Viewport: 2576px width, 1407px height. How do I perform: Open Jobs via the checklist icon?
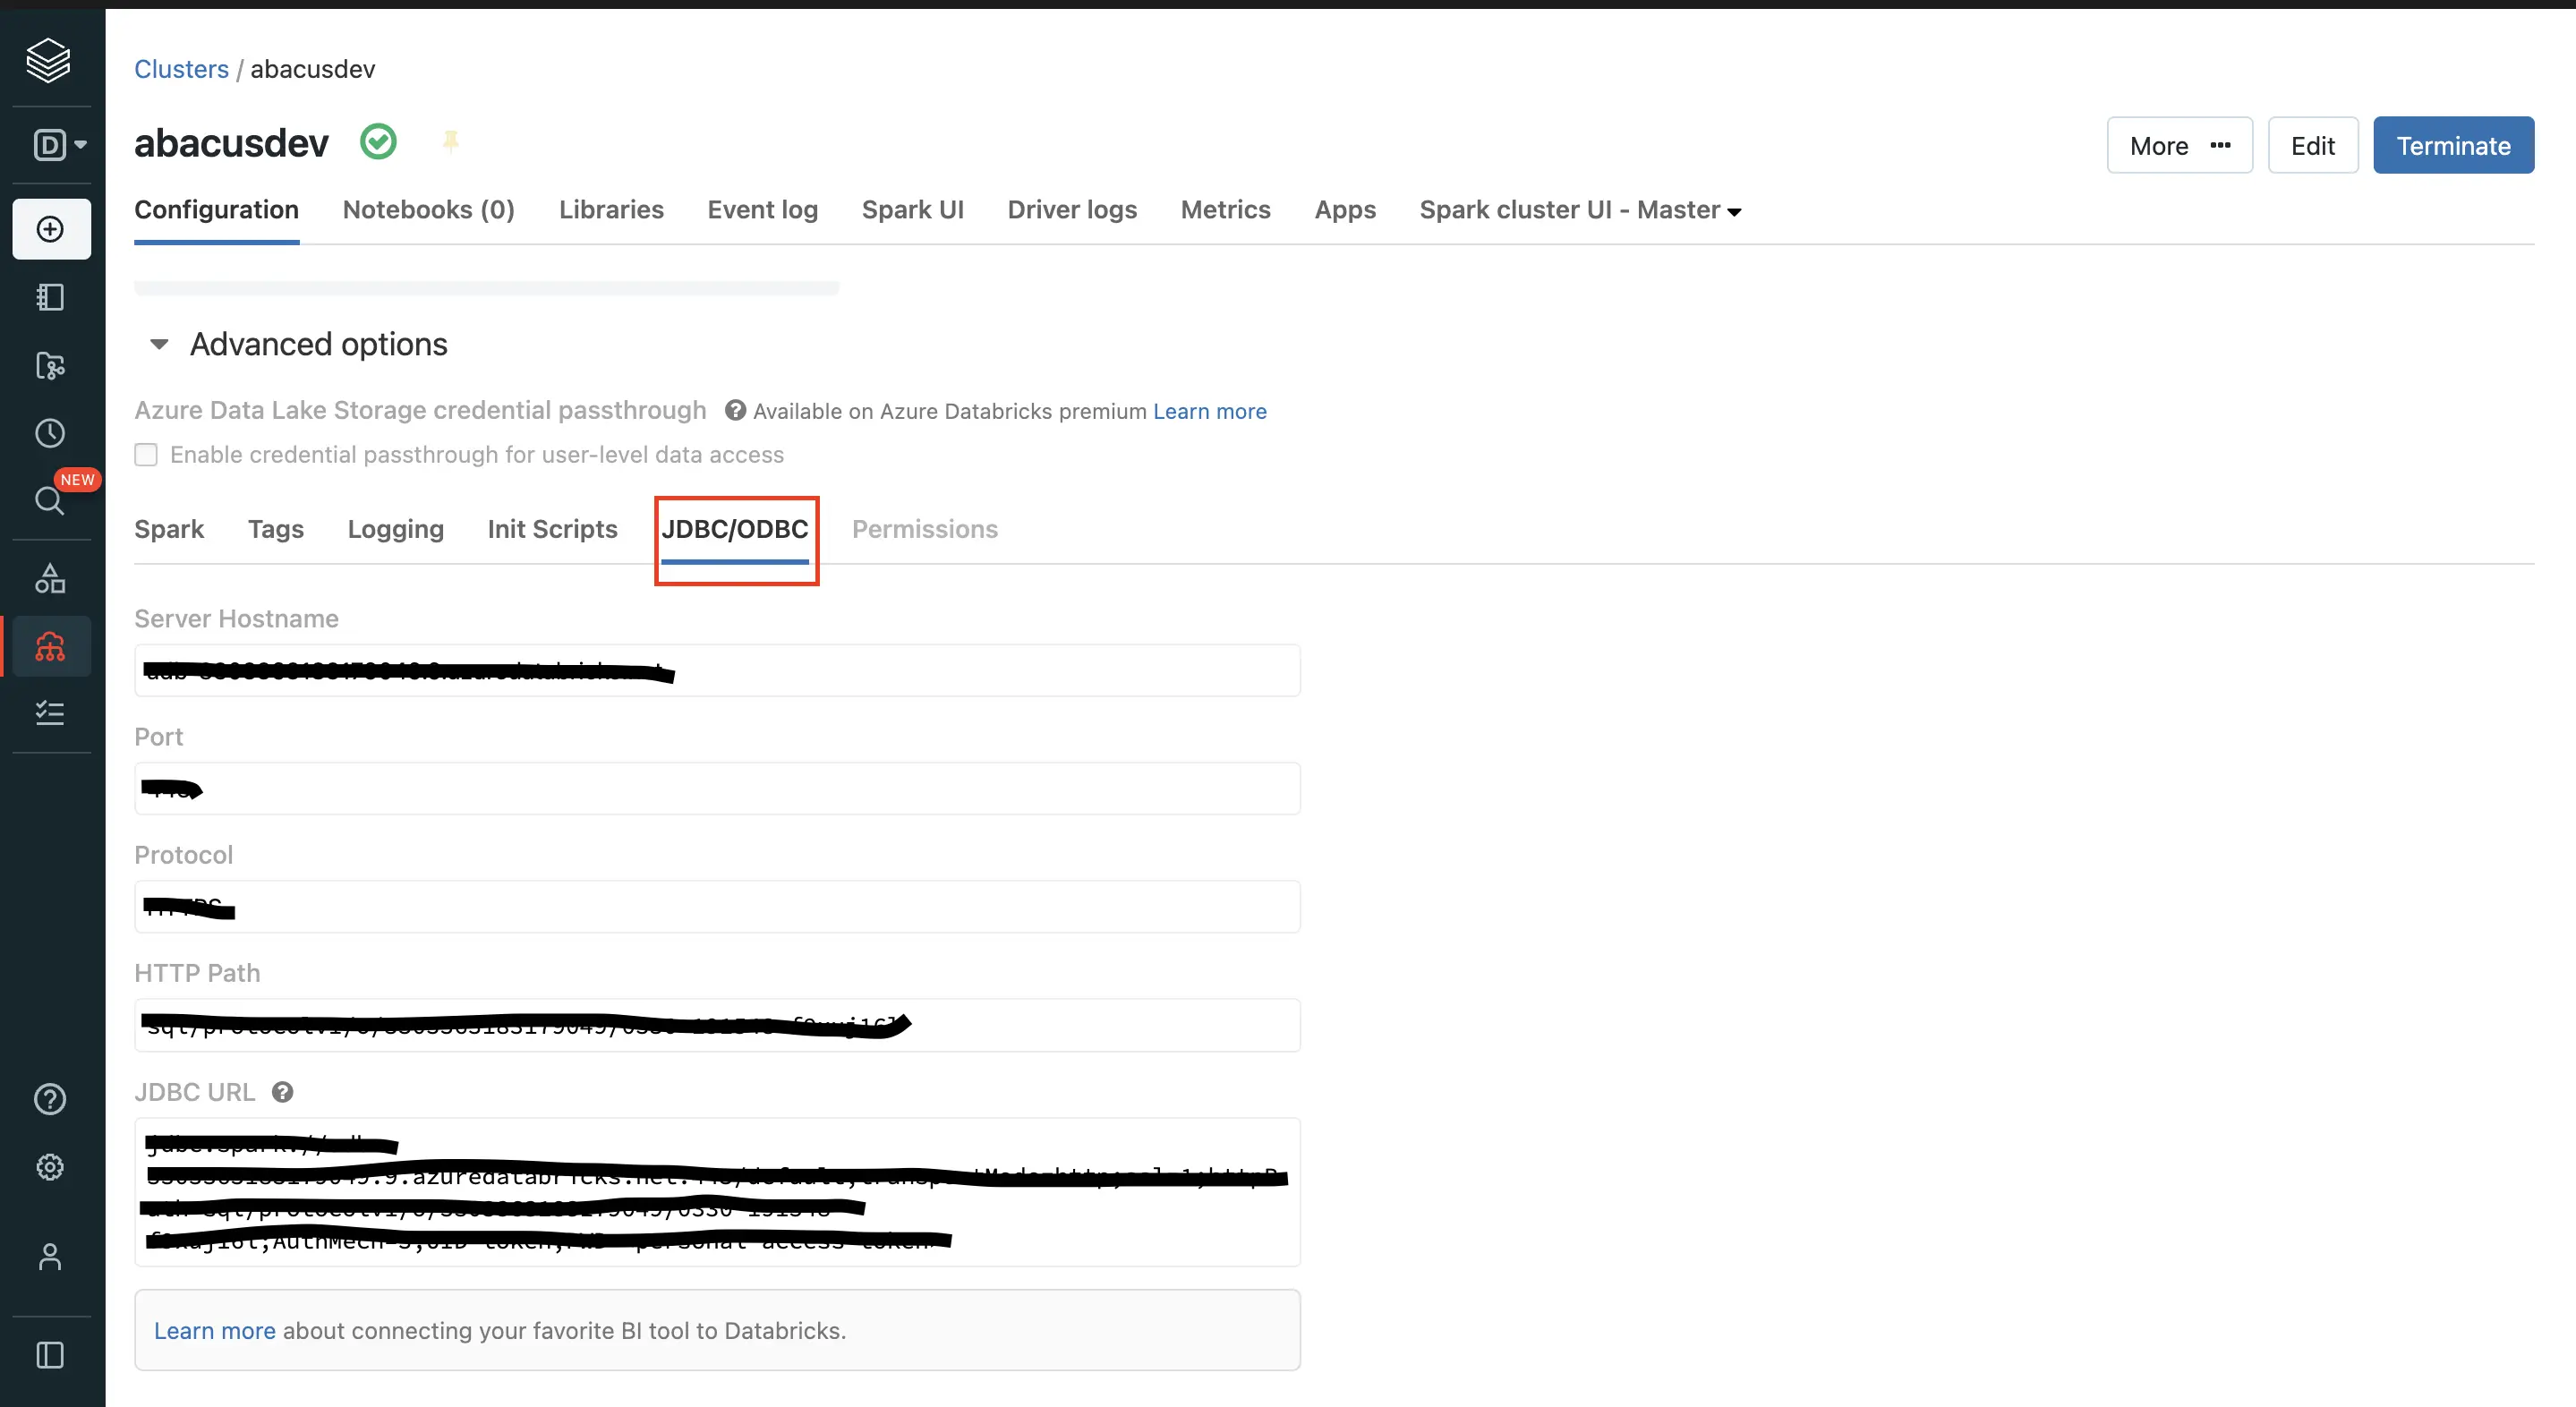pos(49,712)
